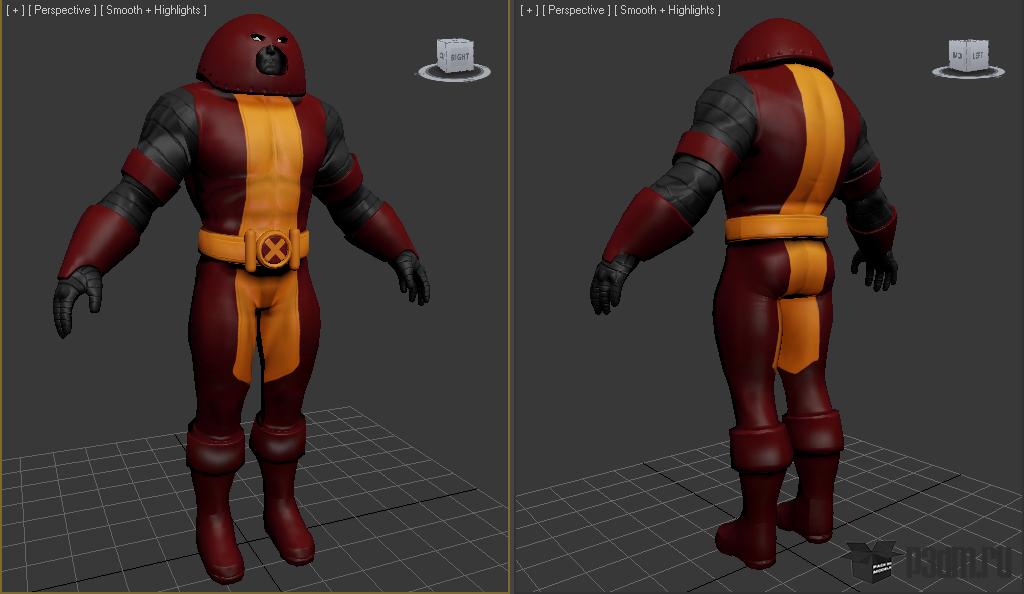Click compass ring under right viewport's ViewCube
Image resolution: width=1024 pixels, height=594 pixels.
[968, 73]
